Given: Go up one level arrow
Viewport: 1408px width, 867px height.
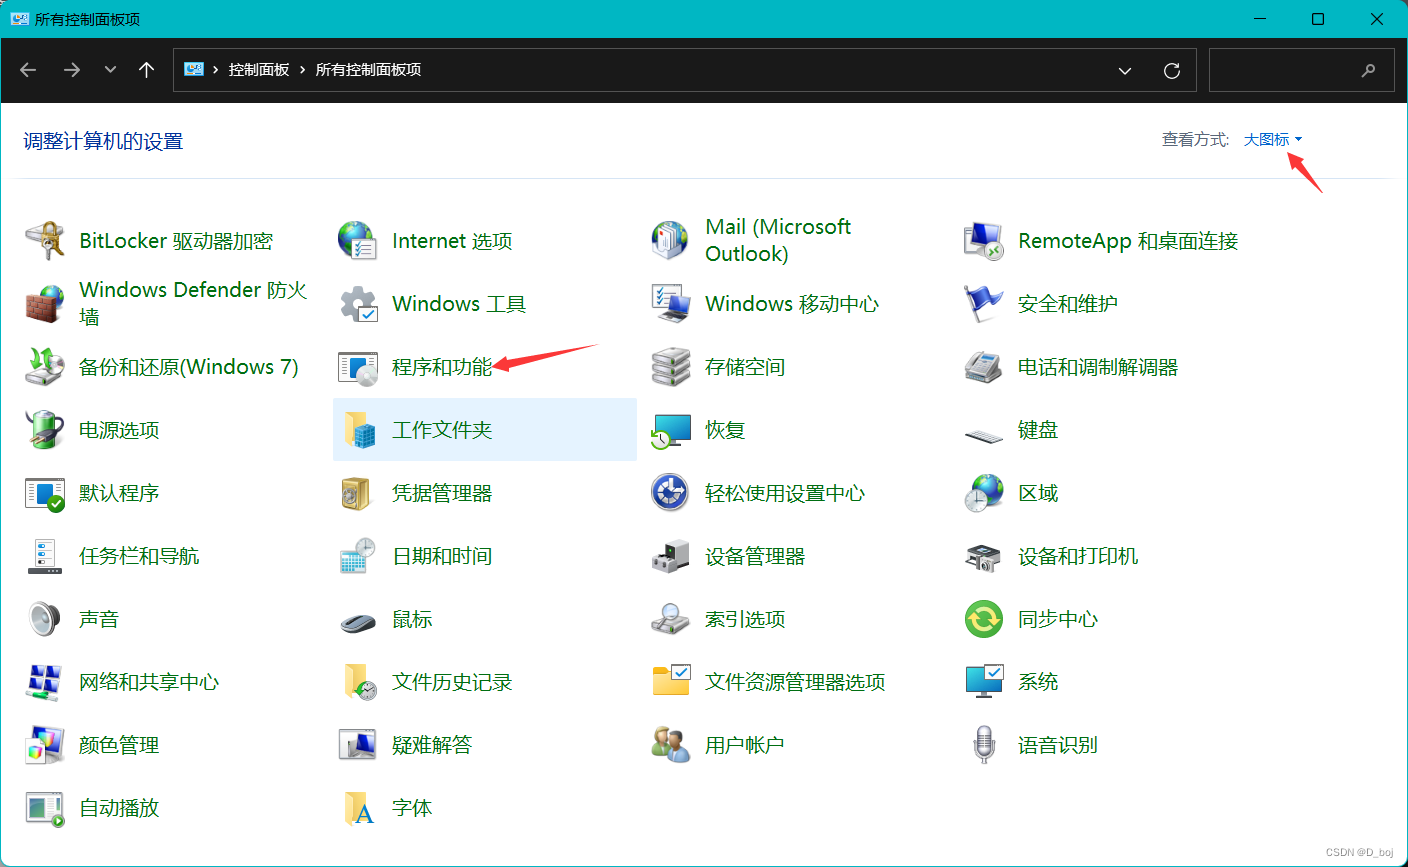Looking at the screenshot, I should point(147,70).
